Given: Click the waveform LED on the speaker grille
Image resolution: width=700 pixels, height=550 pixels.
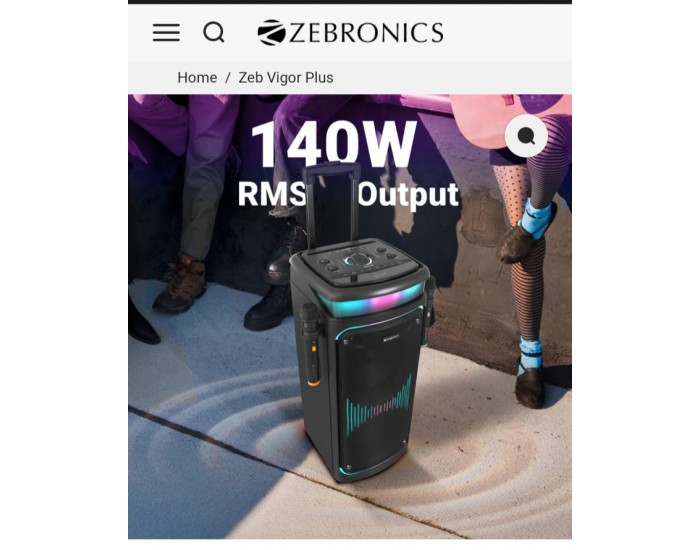Looking at the screenshot, I should coord(379,404).
